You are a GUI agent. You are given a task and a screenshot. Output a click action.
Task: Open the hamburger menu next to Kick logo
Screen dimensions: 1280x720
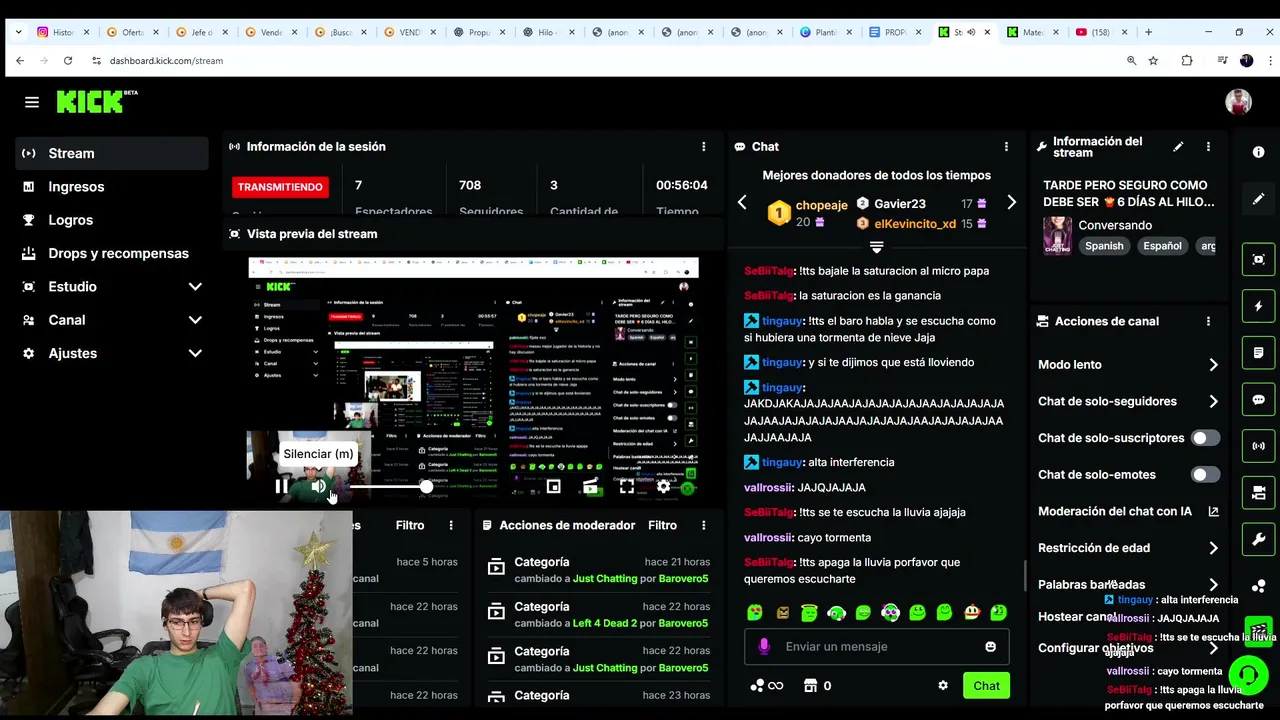coord(32,102)
